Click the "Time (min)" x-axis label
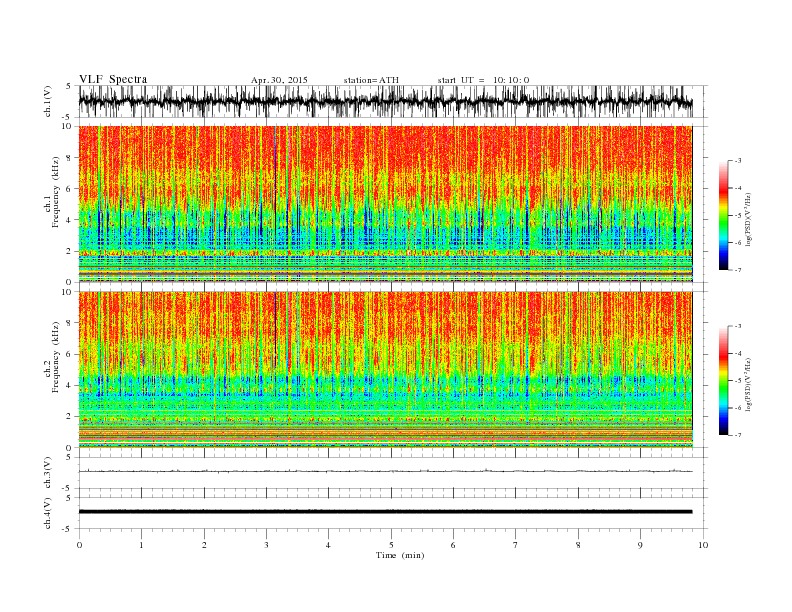The image size is (792, 612). pos(400,555)
